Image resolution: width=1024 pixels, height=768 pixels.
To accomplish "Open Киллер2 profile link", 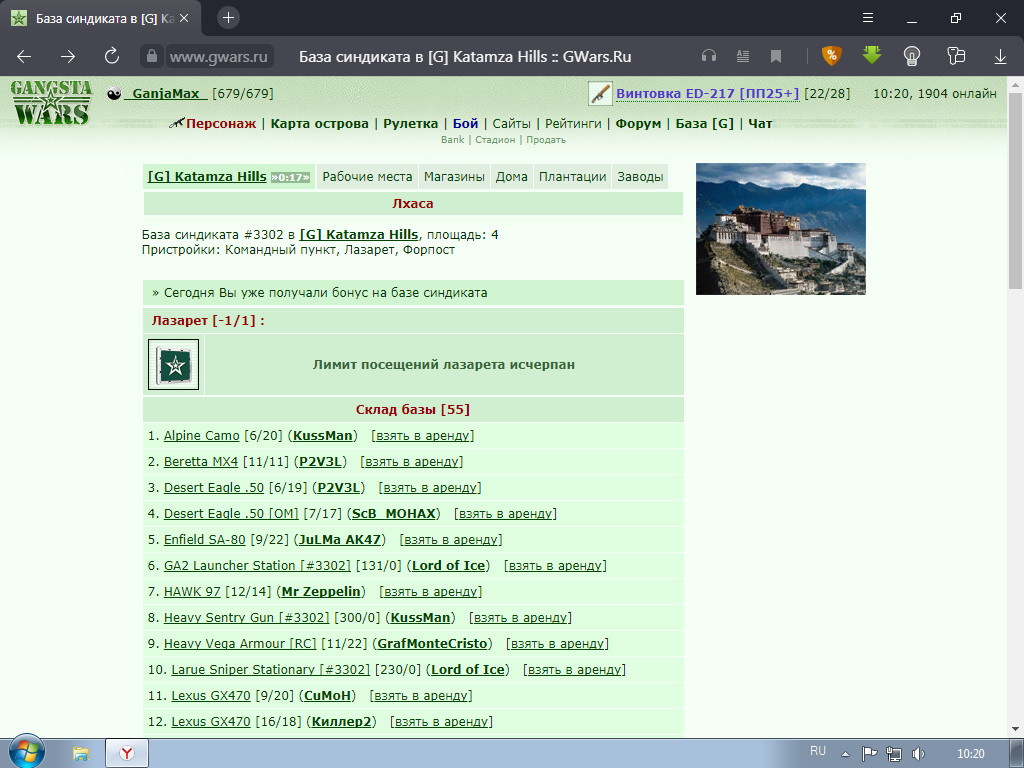I will click(x=341, y=722).
